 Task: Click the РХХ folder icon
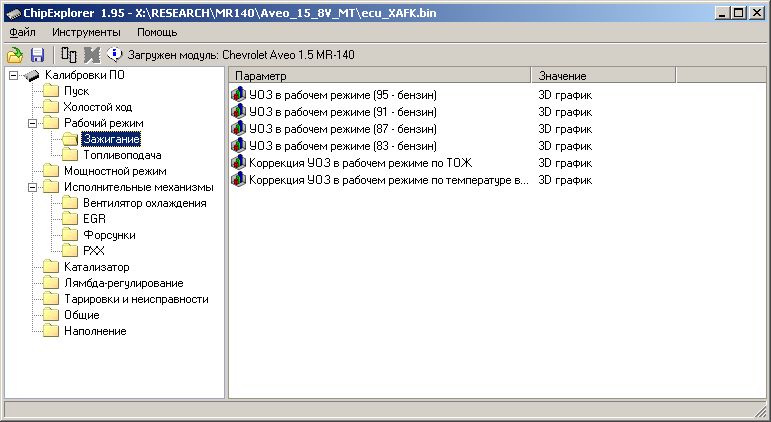70,251
